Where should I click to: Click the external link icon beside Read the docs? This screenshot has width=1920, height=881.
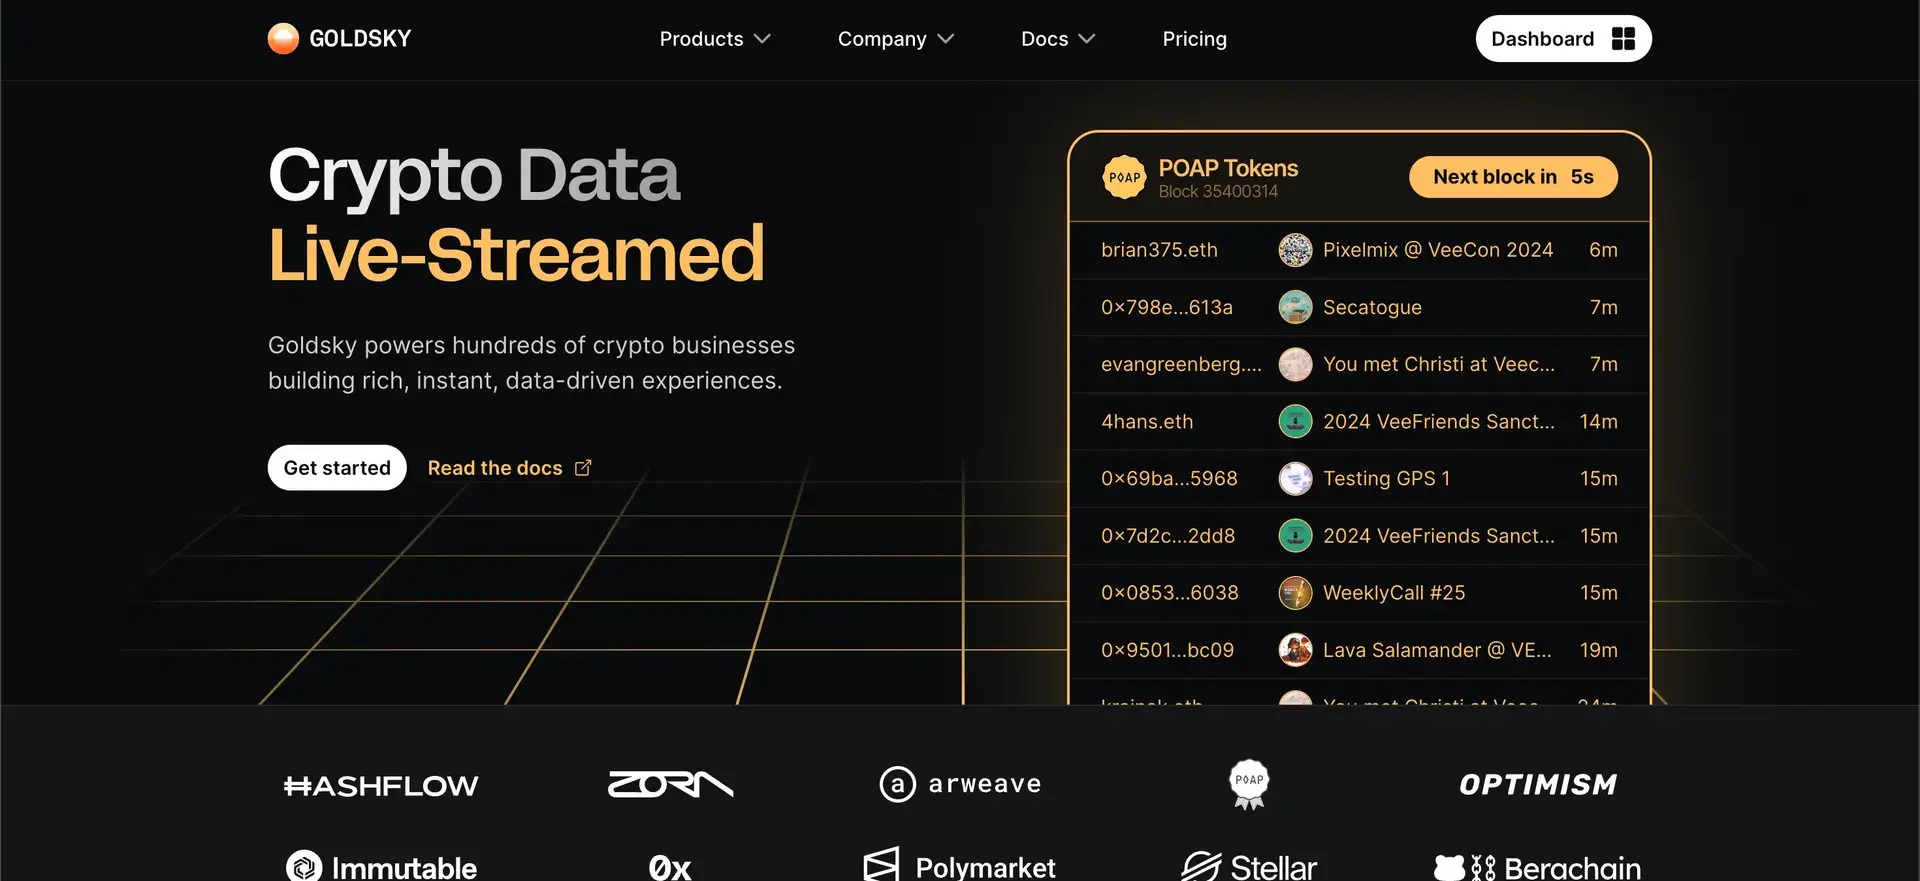(x=583, y=468)
